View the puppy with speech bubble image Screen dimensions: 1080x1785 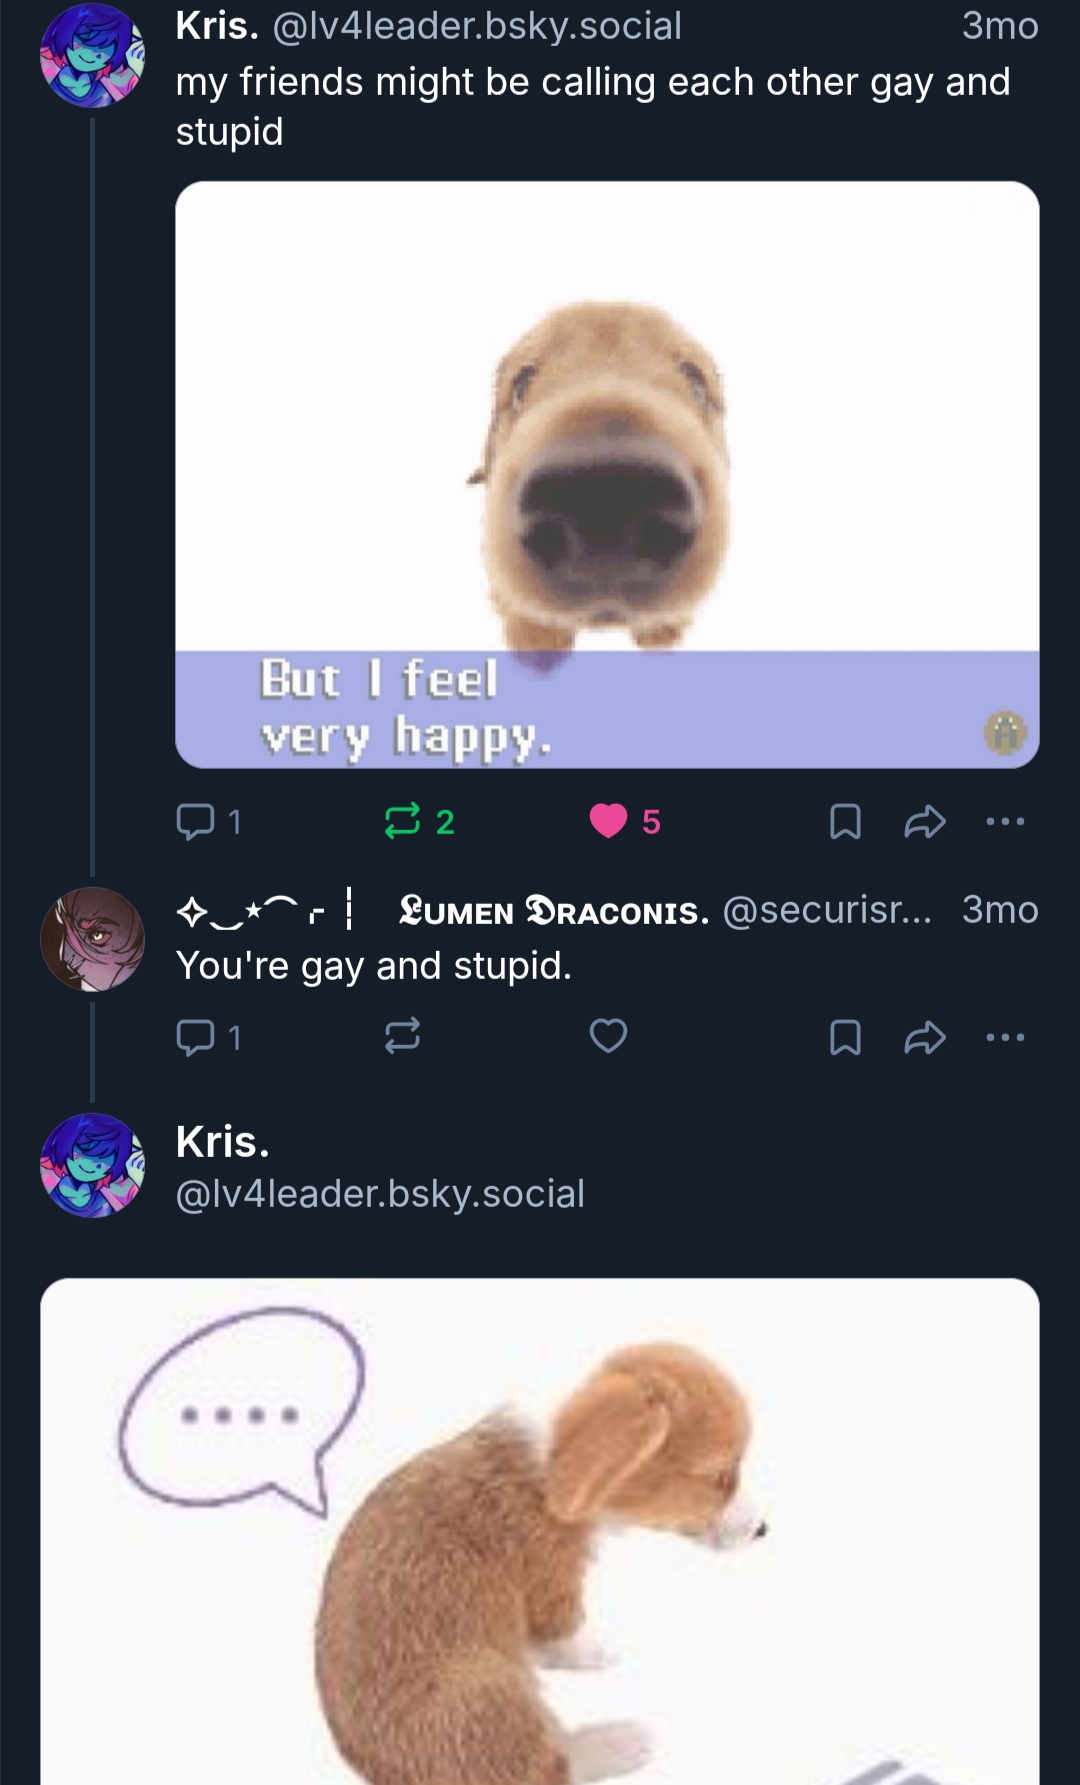click(540, 1530)
